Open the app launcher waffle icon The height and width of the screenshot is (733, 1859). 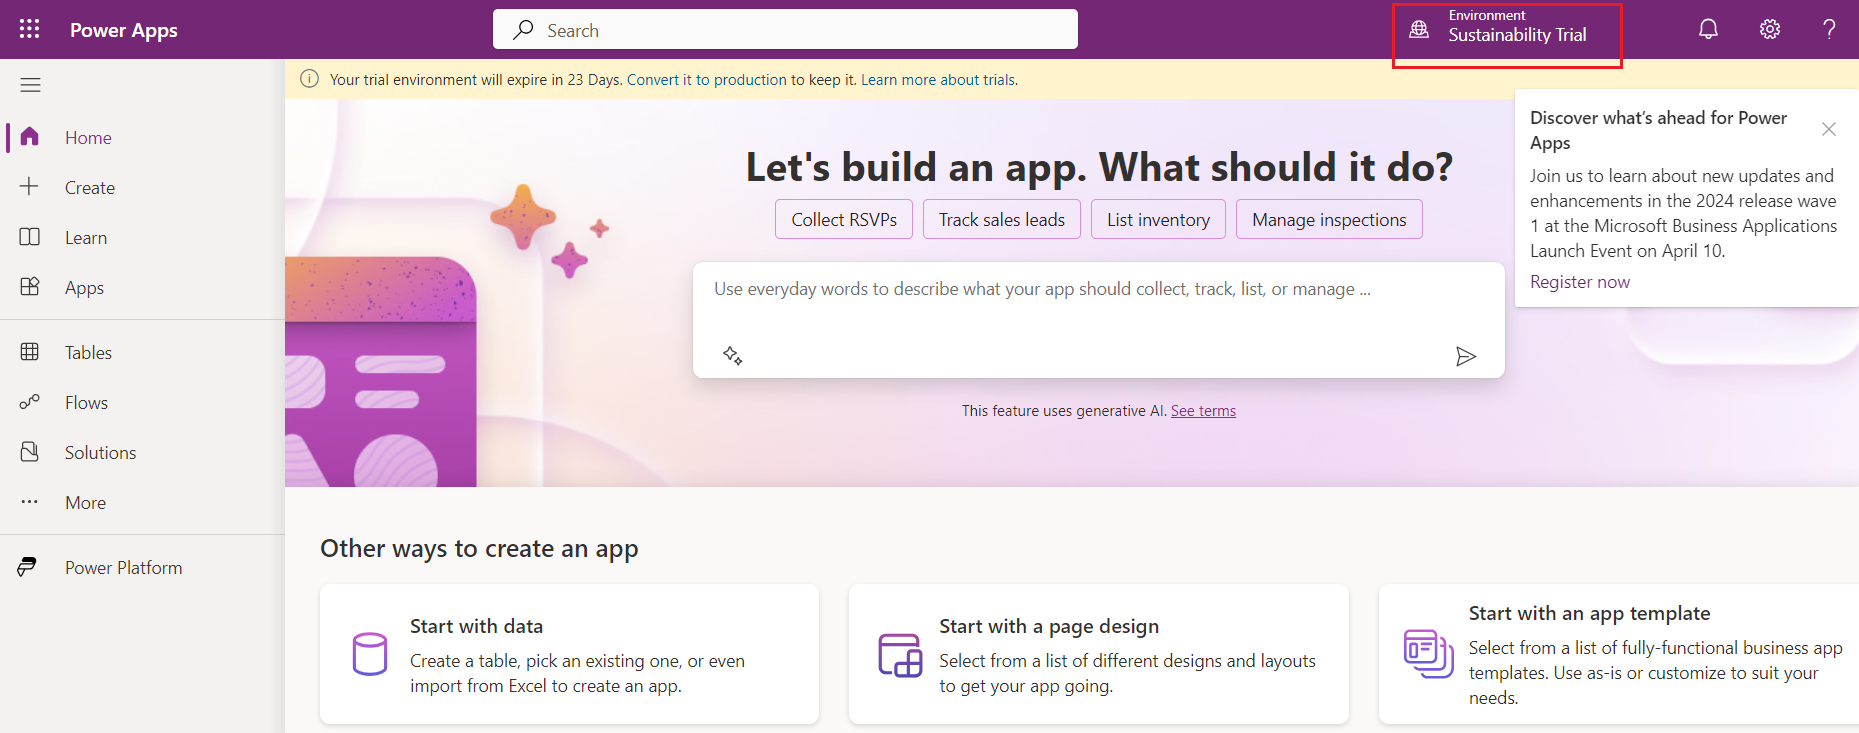click(x=30, y=29)
